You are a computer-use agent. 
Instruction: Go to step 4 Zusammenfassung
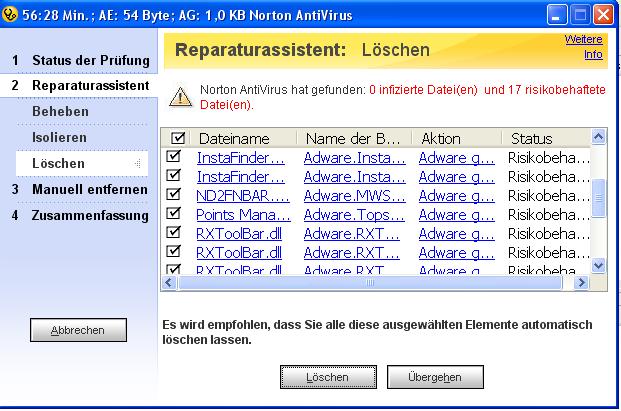(79, 215)
